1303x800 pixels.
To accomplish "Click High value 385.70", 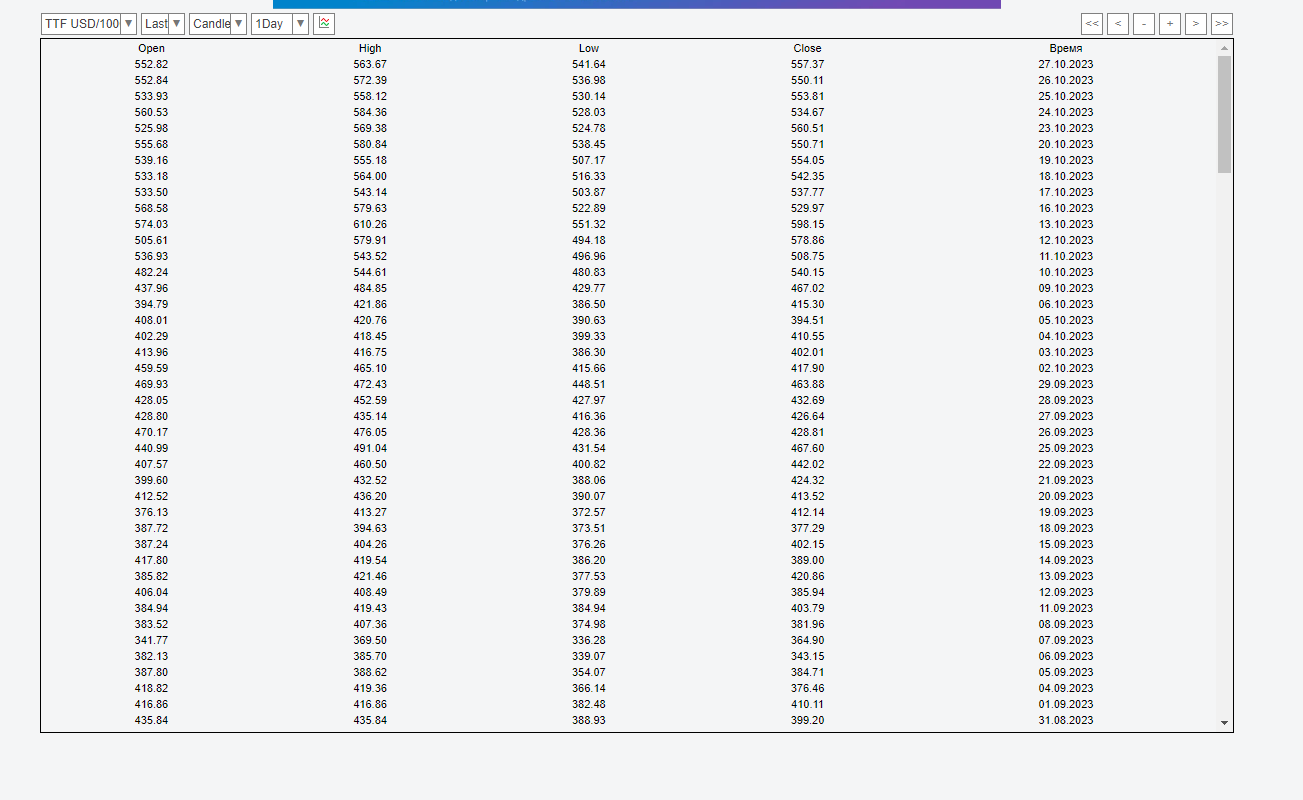I will tap(370, 656).
